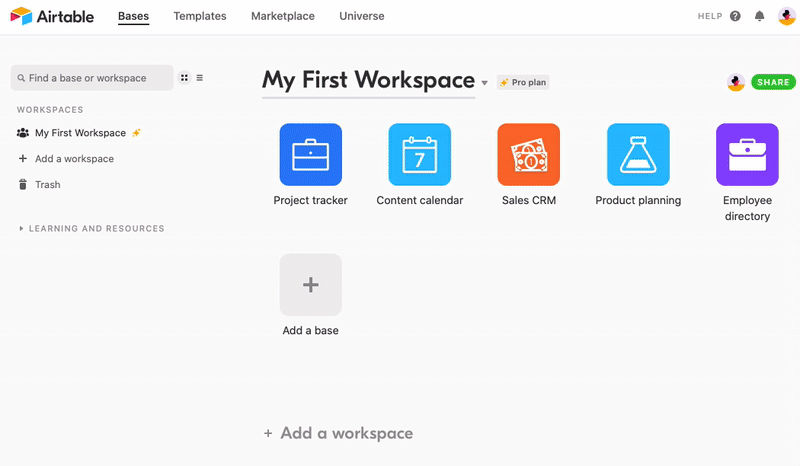Click the large Add a workspace at bottom

pyautogui.click(x=338, y=433)
